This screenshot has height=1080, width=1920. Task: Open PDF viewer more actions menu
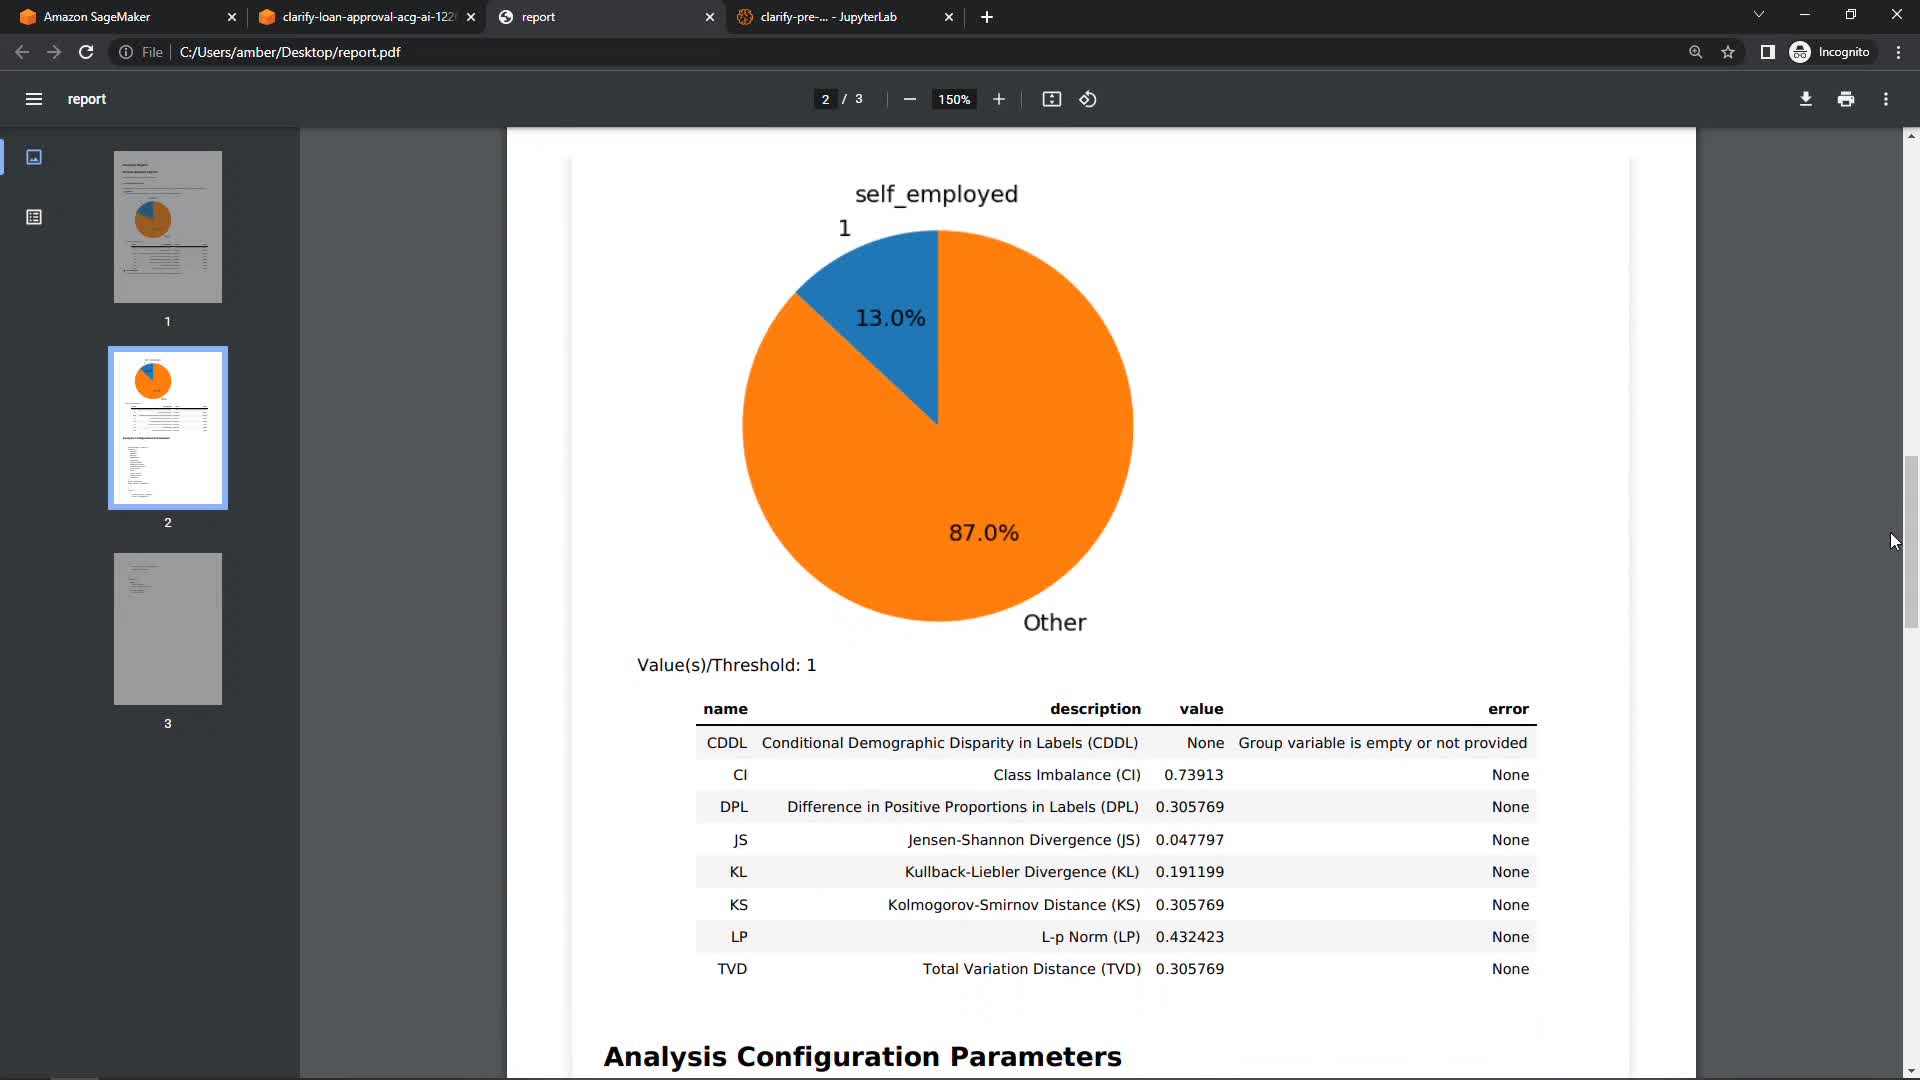pyautogui.click(x=1886, y=99)
